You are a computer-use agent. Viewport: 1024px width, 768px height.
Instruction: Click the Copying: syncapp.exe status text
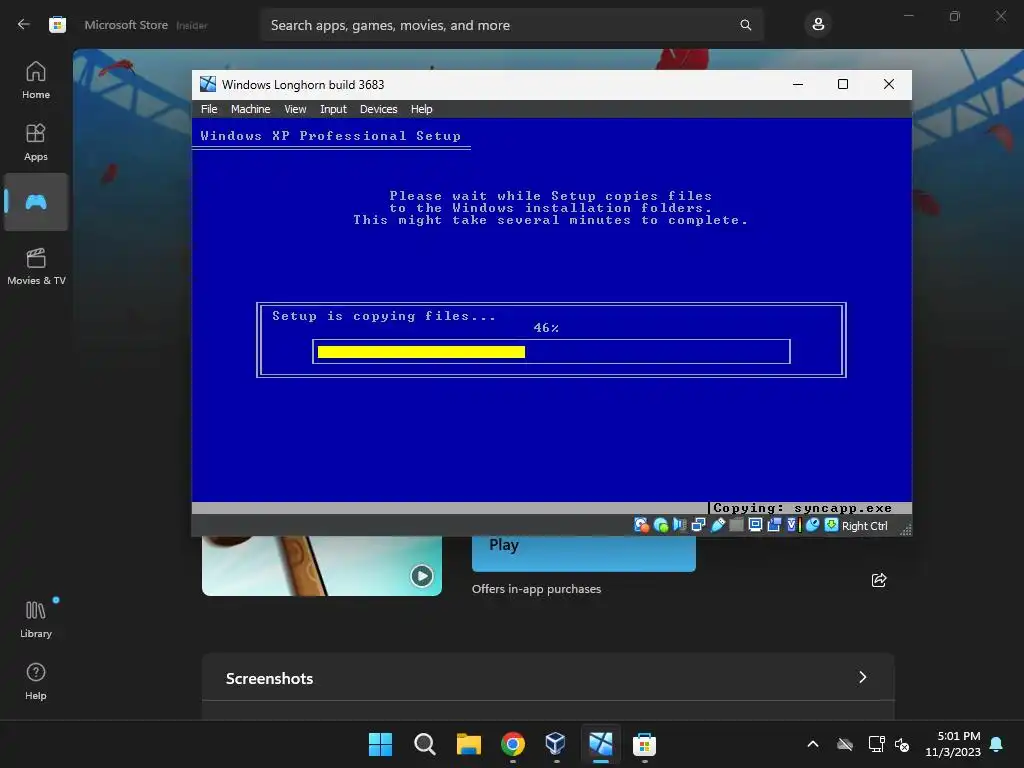803,508
